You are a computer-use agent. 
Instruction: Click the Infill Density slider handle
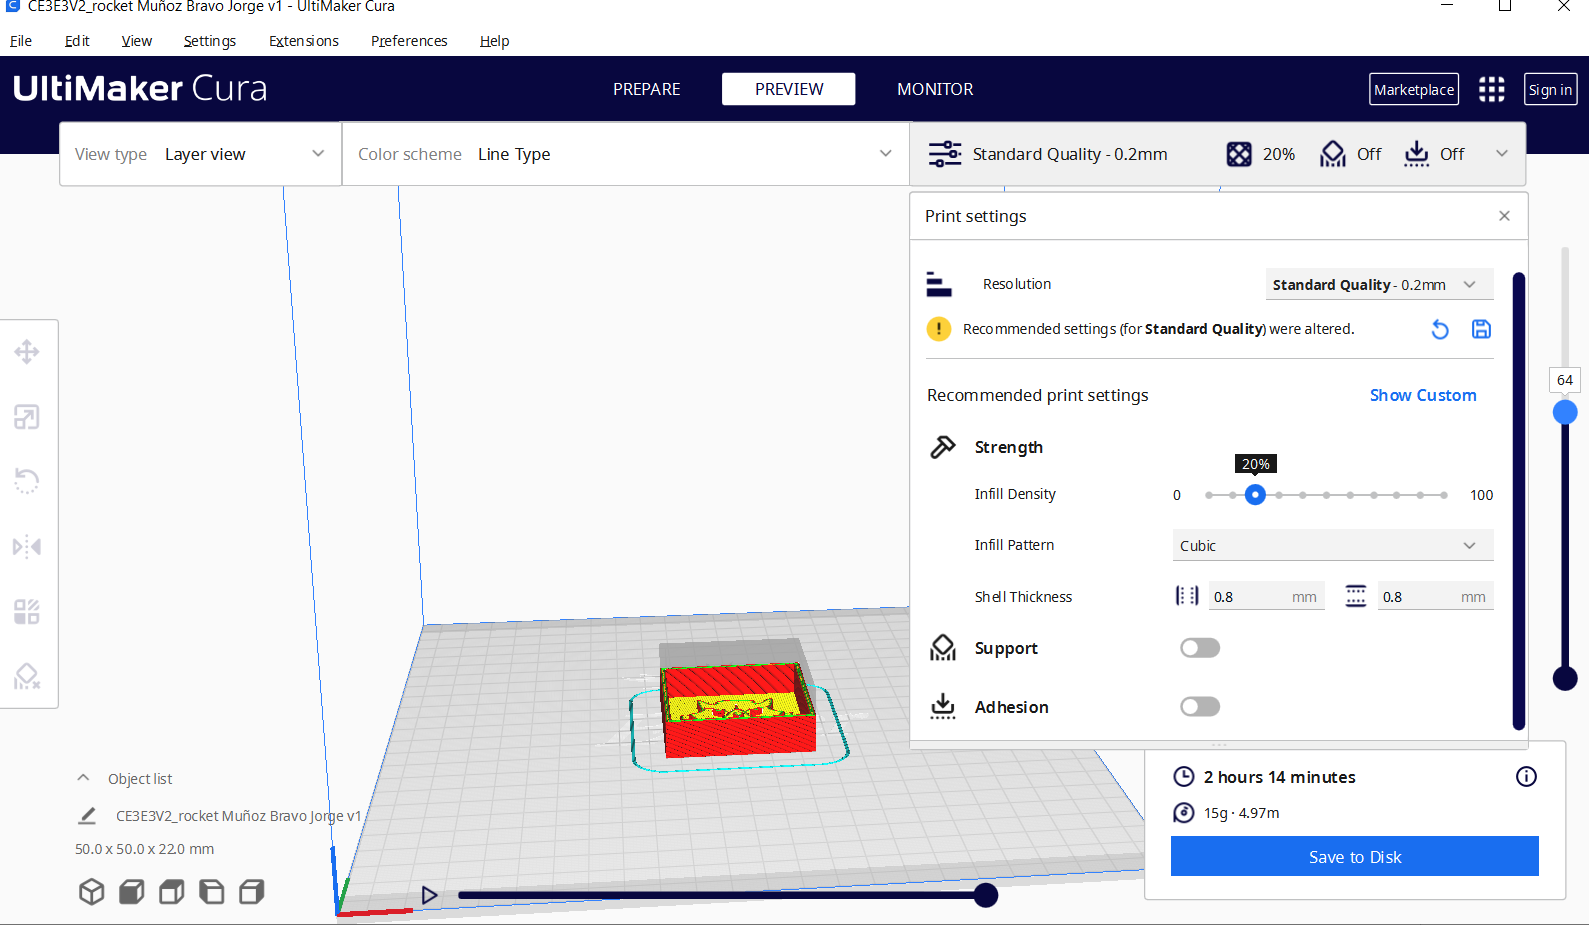pyautogui.click(x=1255, y=494)
